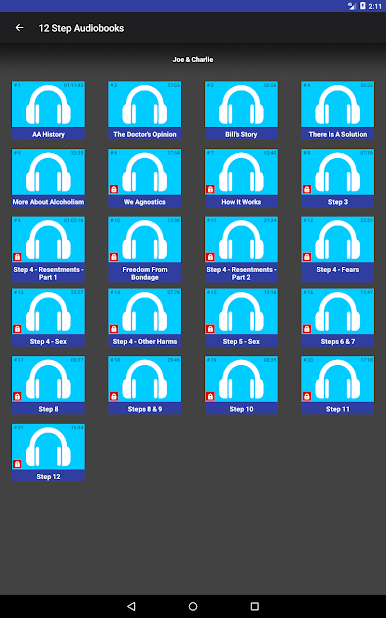Play The Doctor's Opinion headphones icon
The width and height of the screenshot is (386, 618).
click(x=145, y=104)
